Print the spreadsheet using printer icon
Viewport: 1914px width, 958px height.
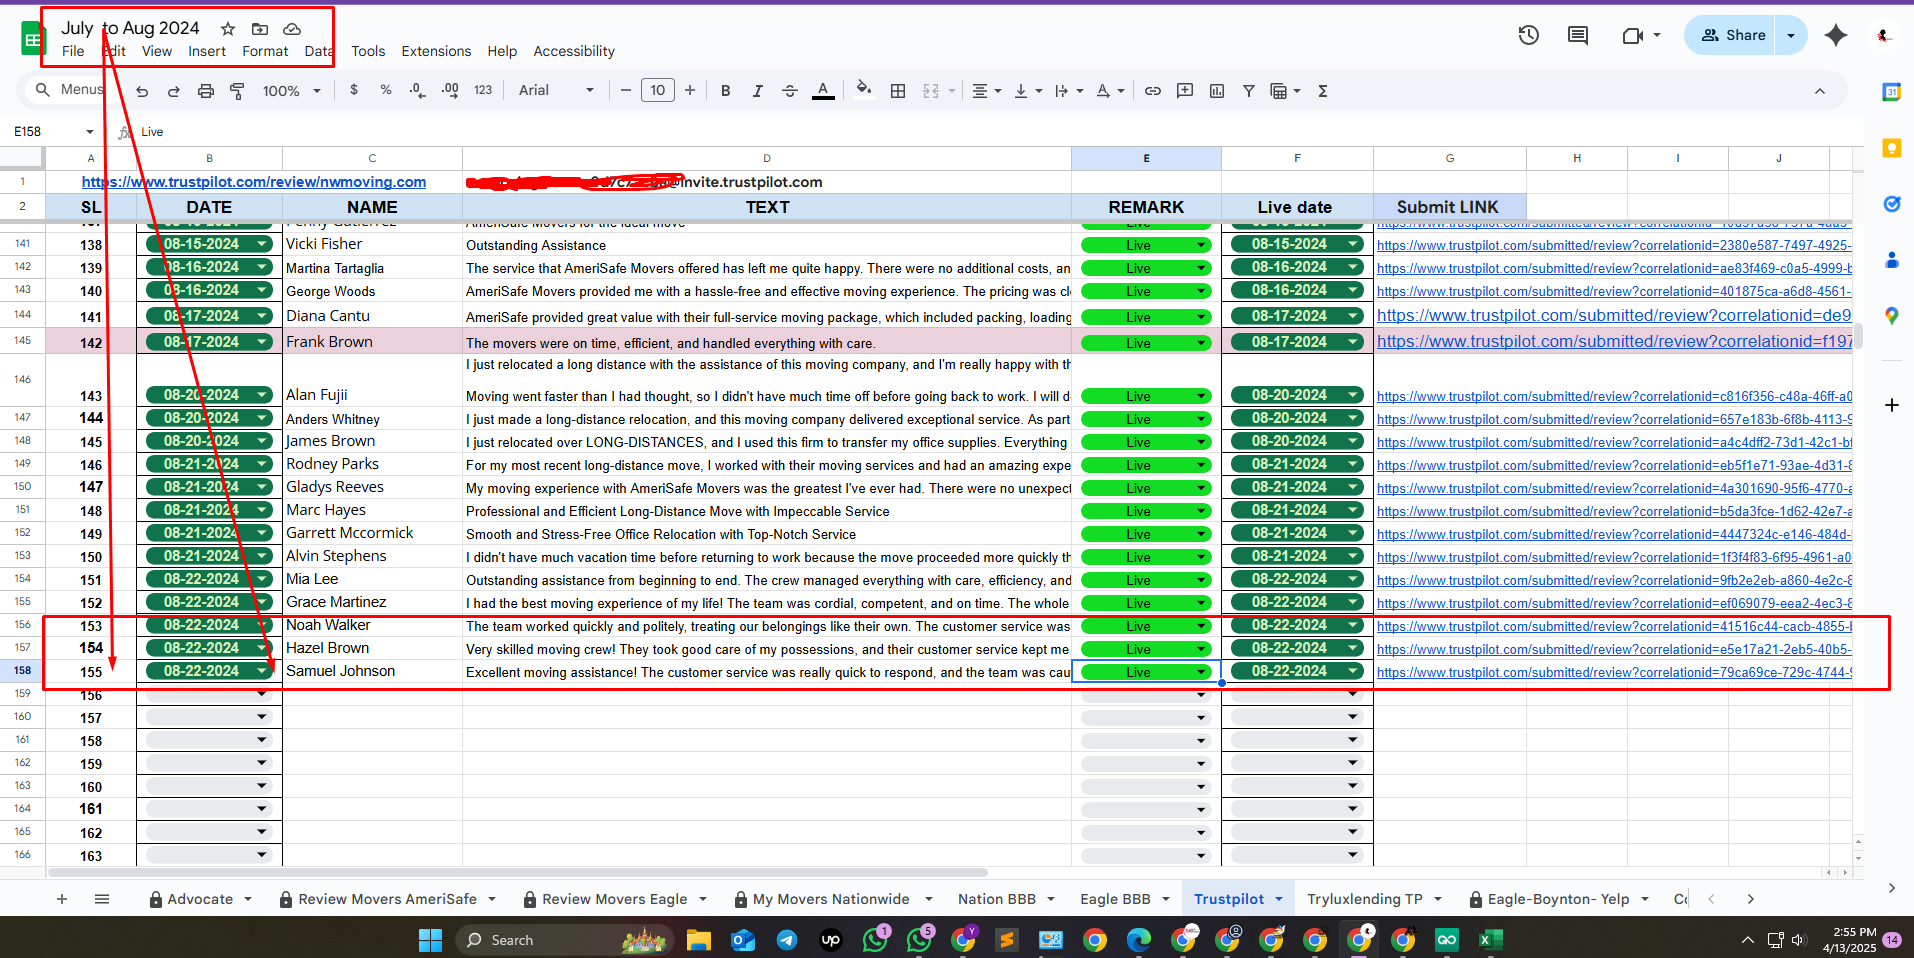pyautogui.click(x=206, y=91)
